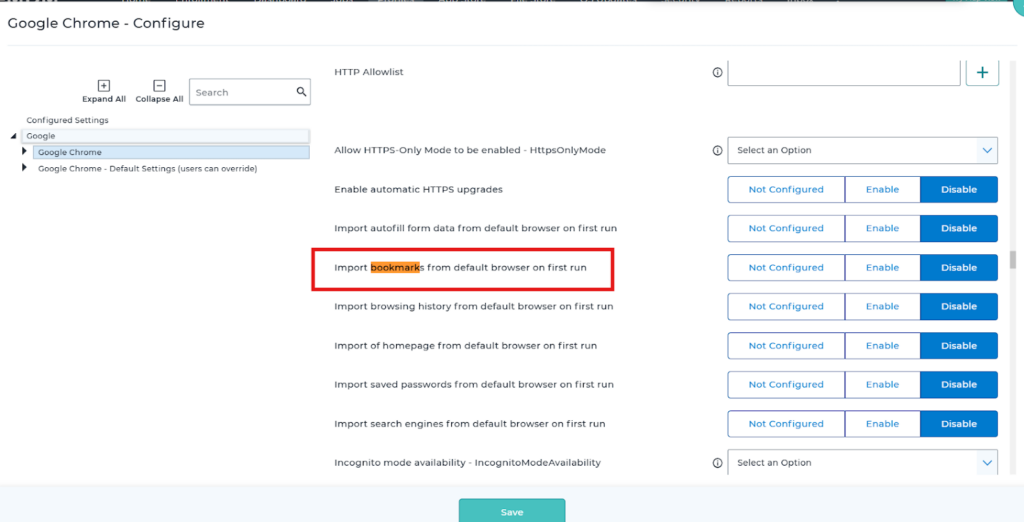Click the plus icon beside HTTP Allowlist

(982, 72)
